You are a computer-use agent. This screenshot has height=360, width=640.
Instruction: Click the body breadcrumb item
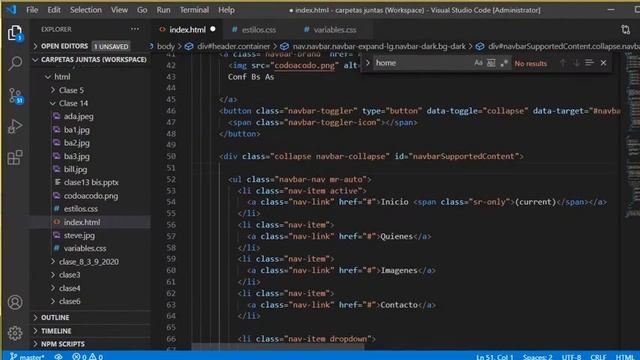tap(166, 47)
